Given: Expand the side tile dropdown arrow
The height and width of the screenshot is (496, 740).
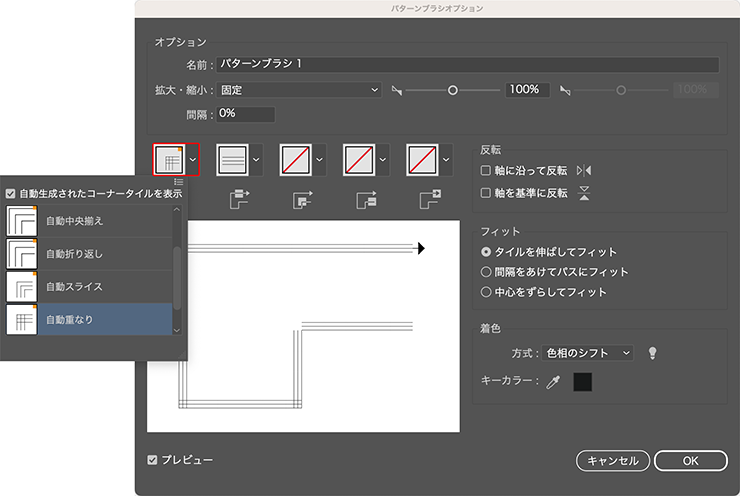Looking at the screenshot, I should 256,160.
